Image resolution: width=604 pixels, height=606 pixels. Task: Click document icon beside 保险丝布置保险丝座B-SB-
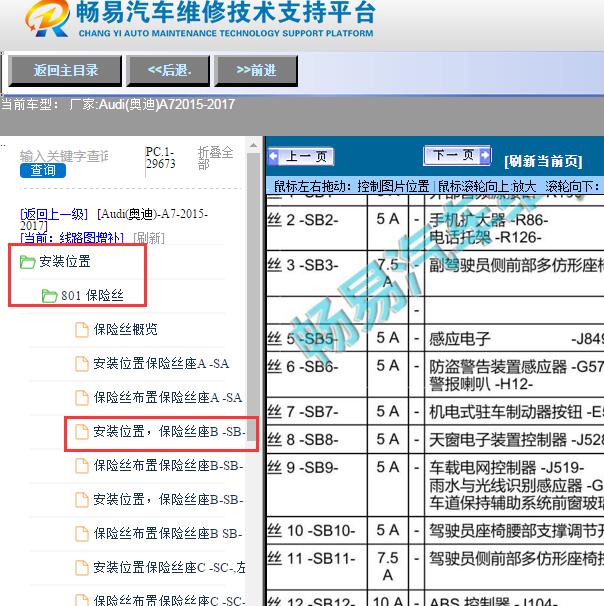(82, 466)
